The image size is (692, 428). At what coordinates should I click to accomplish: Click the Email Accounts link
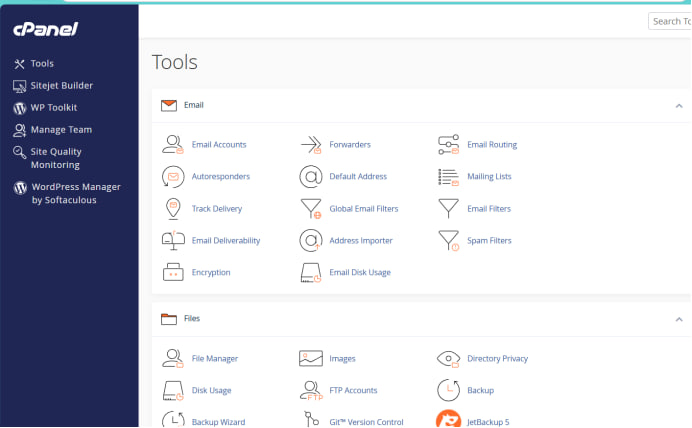coord(219,145)
